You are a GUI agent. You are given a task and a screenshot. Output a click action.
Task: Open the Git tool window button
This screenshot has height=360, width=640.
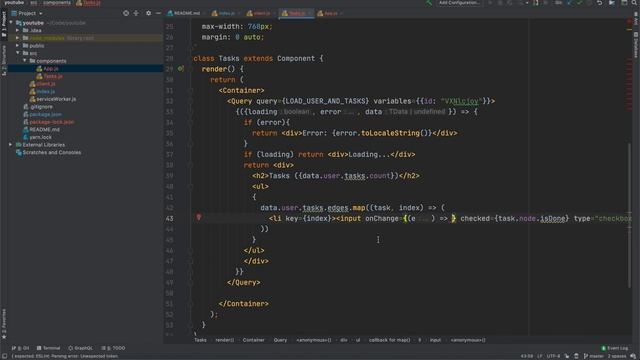pos(20,348)
